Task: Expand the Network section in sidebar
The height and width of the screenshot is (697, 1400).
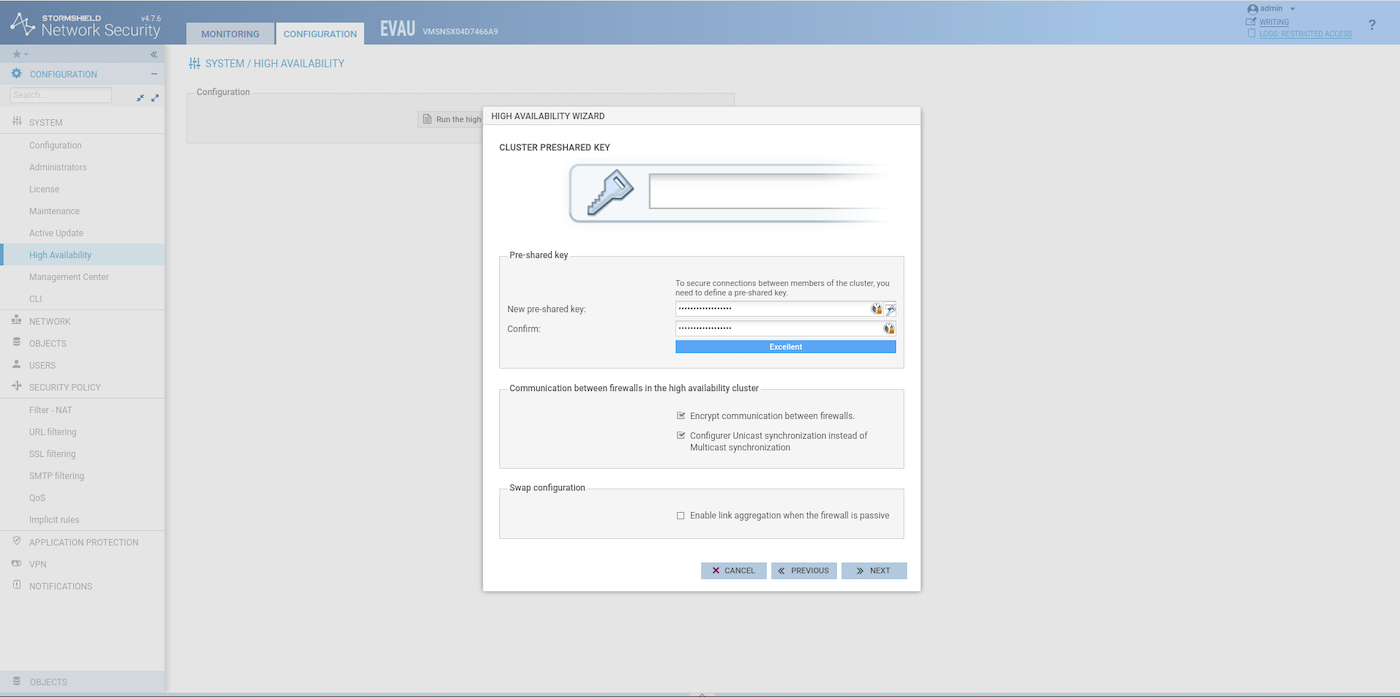Action: pyautogui.click(x=49, y=322)
